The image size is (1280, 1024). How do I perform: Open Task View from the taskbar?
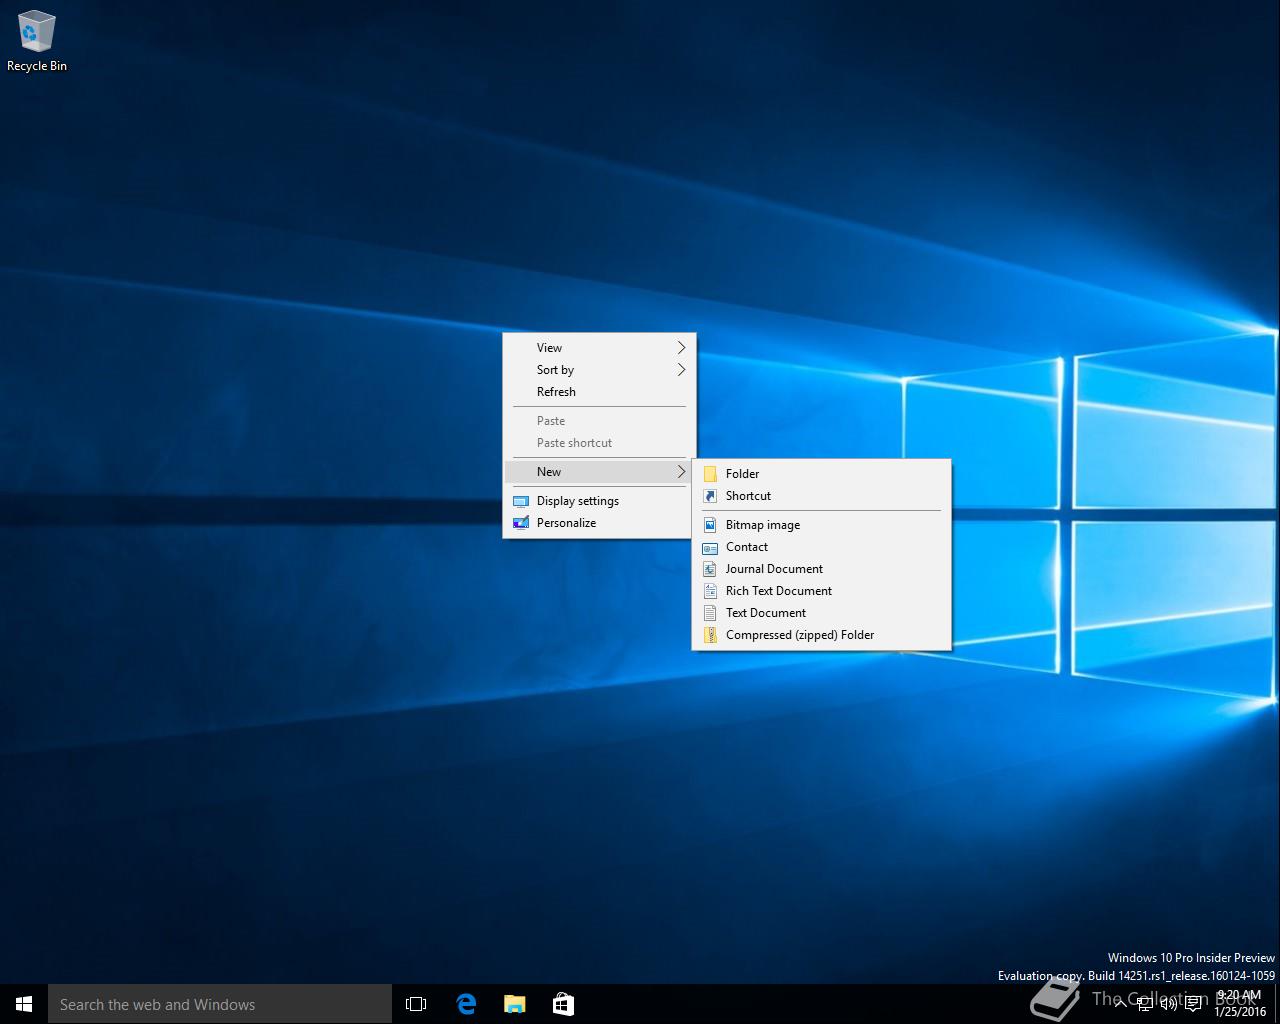(416, 1004)
